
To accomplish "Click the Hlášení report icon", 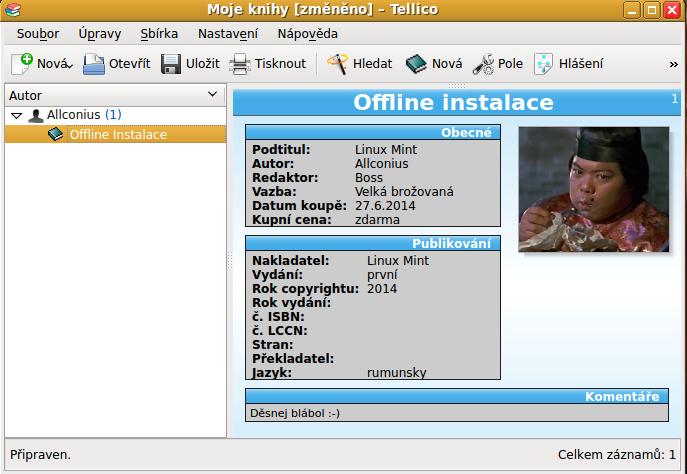I will click(x=543, y=64).
